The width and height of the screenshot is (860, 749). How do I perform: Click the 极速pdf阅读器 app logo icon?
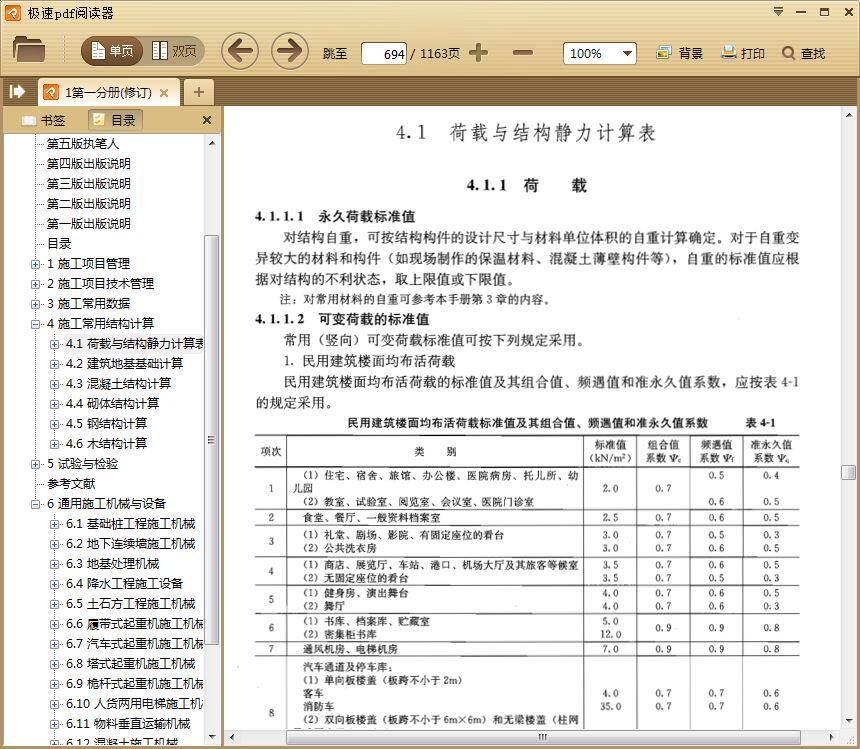pyautogui.click(x=13, y=12)
